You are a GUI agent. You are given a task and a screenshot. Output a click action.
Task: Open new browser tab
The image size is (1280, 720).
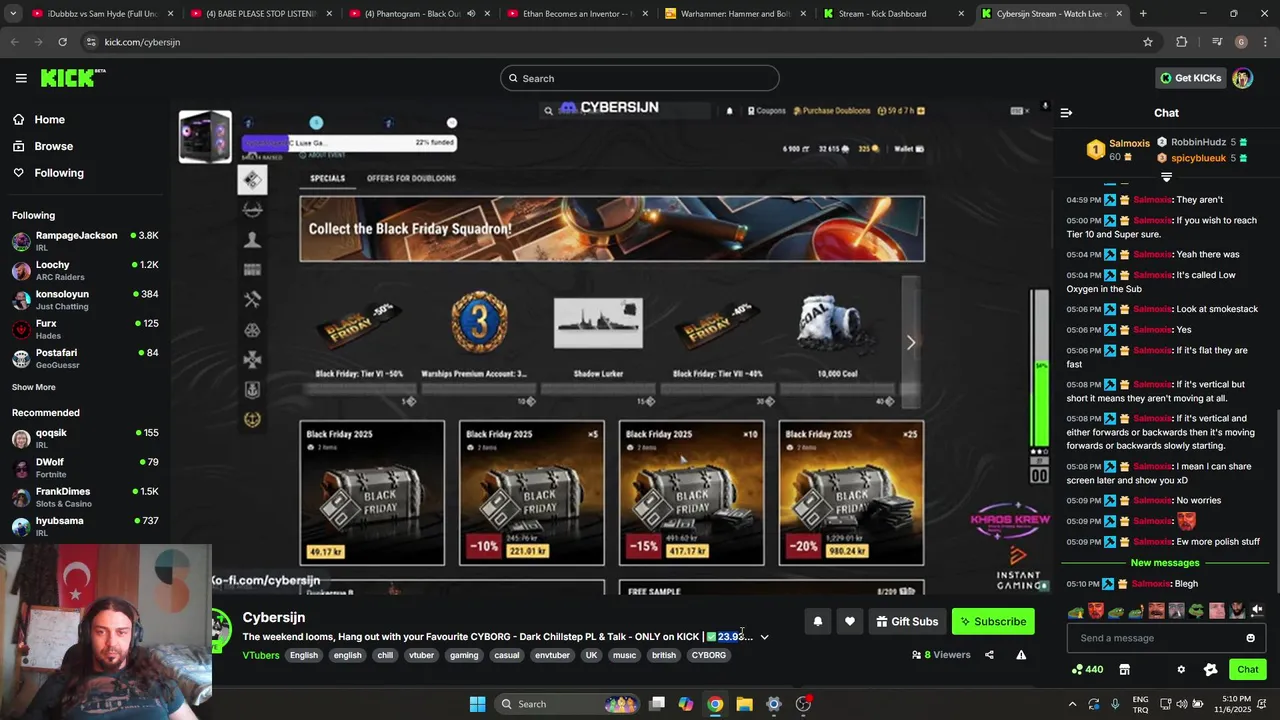pos(1143,14)
